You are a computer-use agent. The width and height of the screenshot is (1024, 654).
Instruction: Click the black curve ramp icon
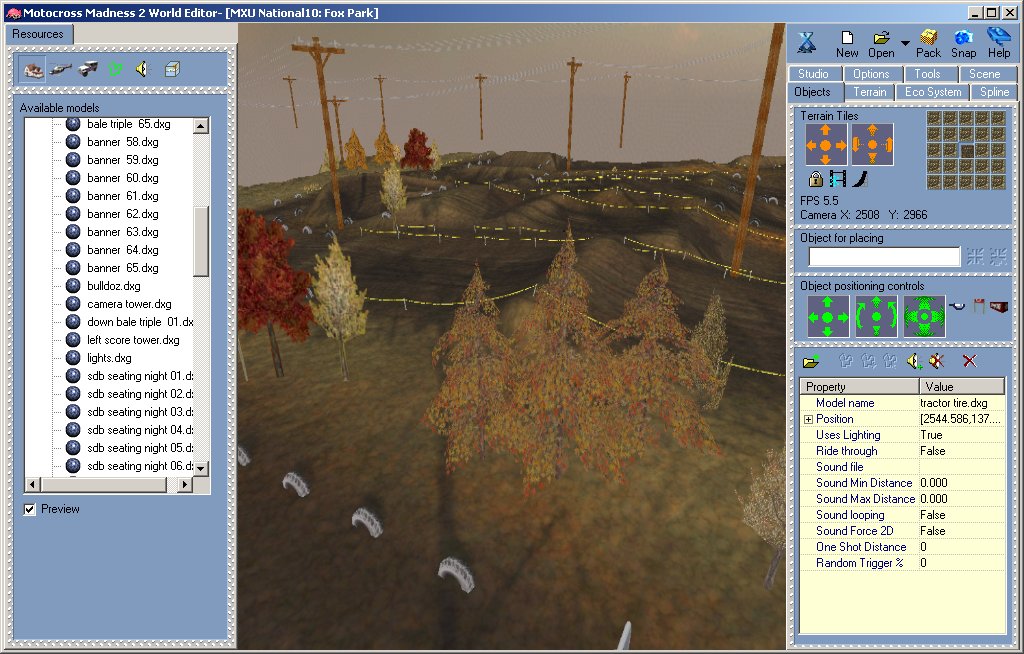[x=859, y=178]
